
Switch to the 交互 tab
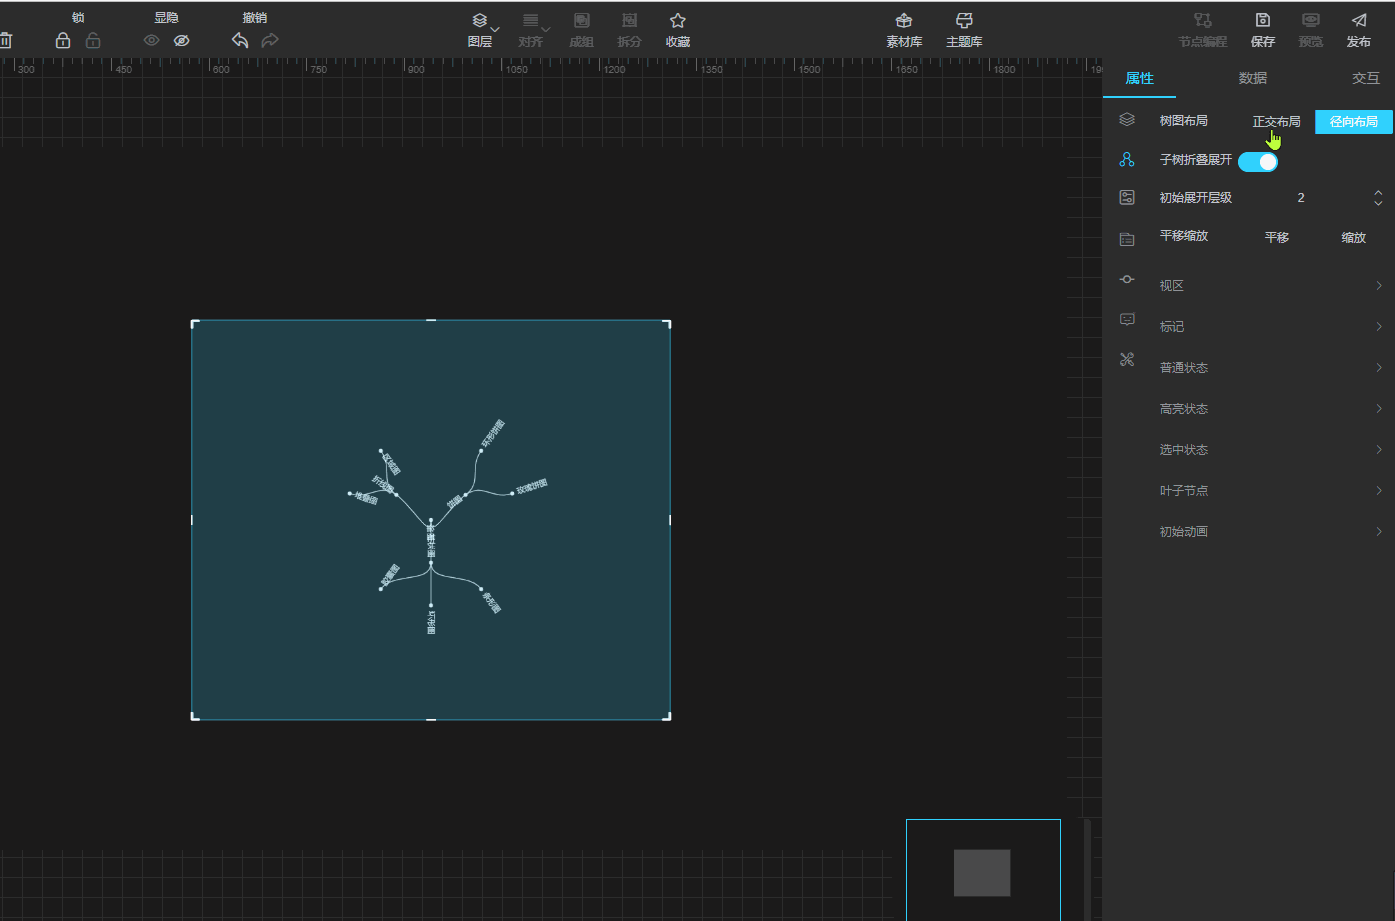(x=1366, y=78)
